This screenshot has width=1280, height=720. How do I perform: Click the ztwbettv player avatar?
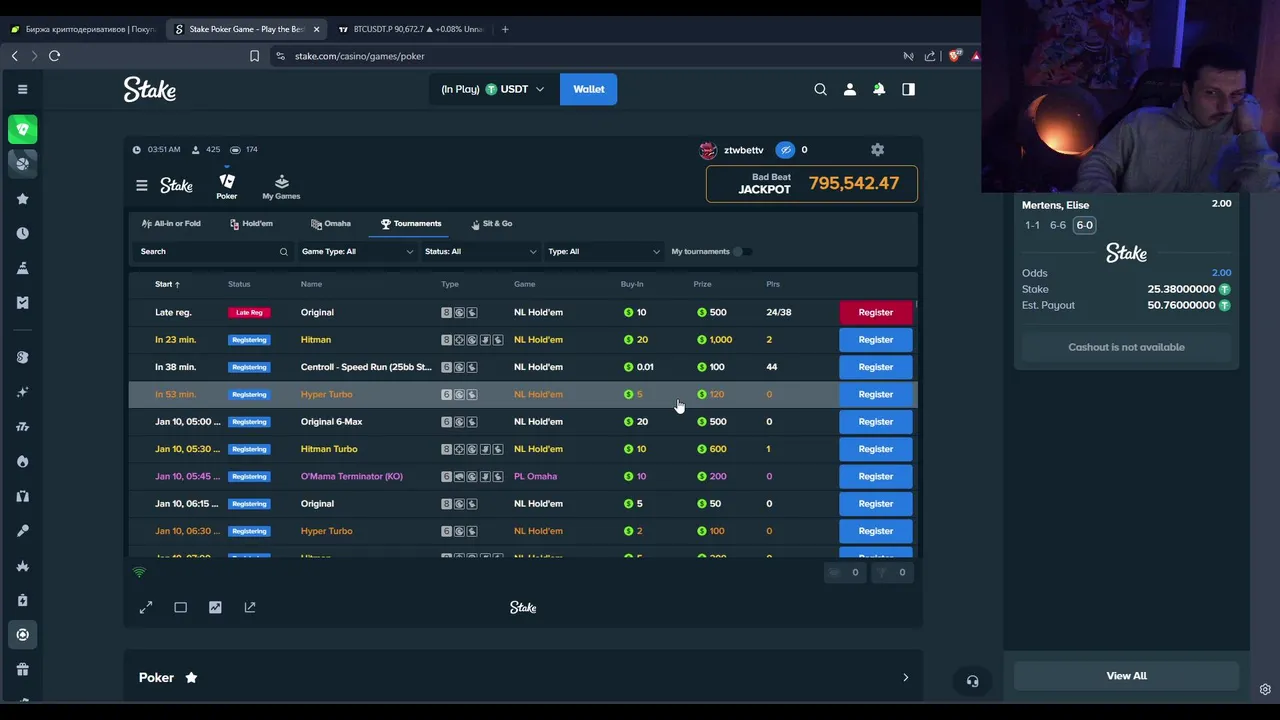coord(708,150)
